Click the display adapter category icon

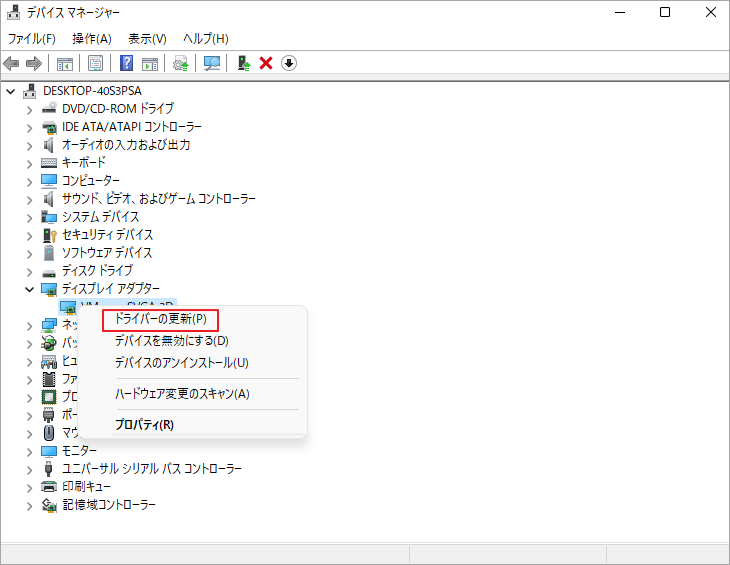coord(49,289)
